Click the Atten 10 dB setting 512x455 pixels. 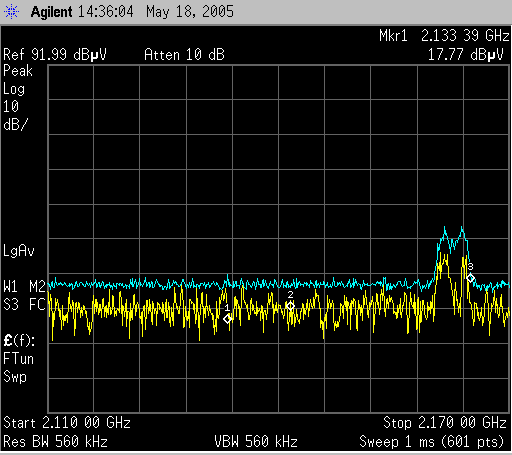[184, 54]
